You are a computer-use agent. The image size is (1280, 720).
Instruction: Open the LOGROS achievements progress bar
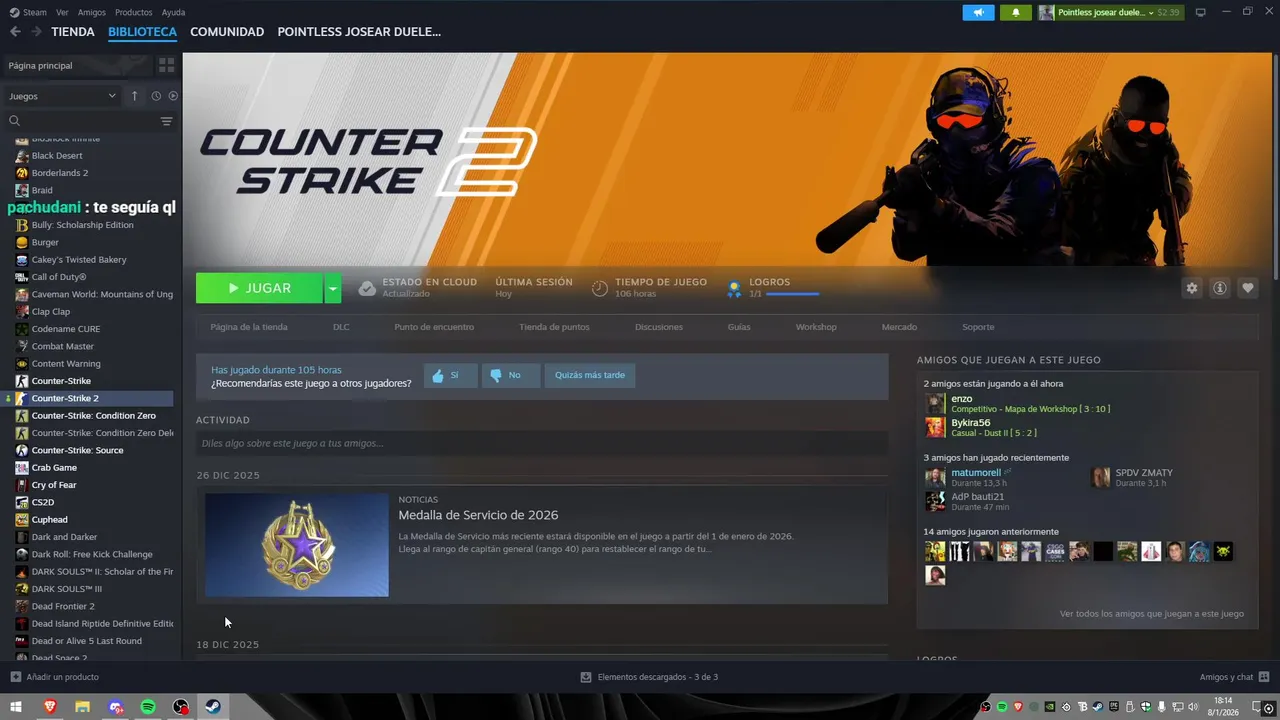coord(792,294)
